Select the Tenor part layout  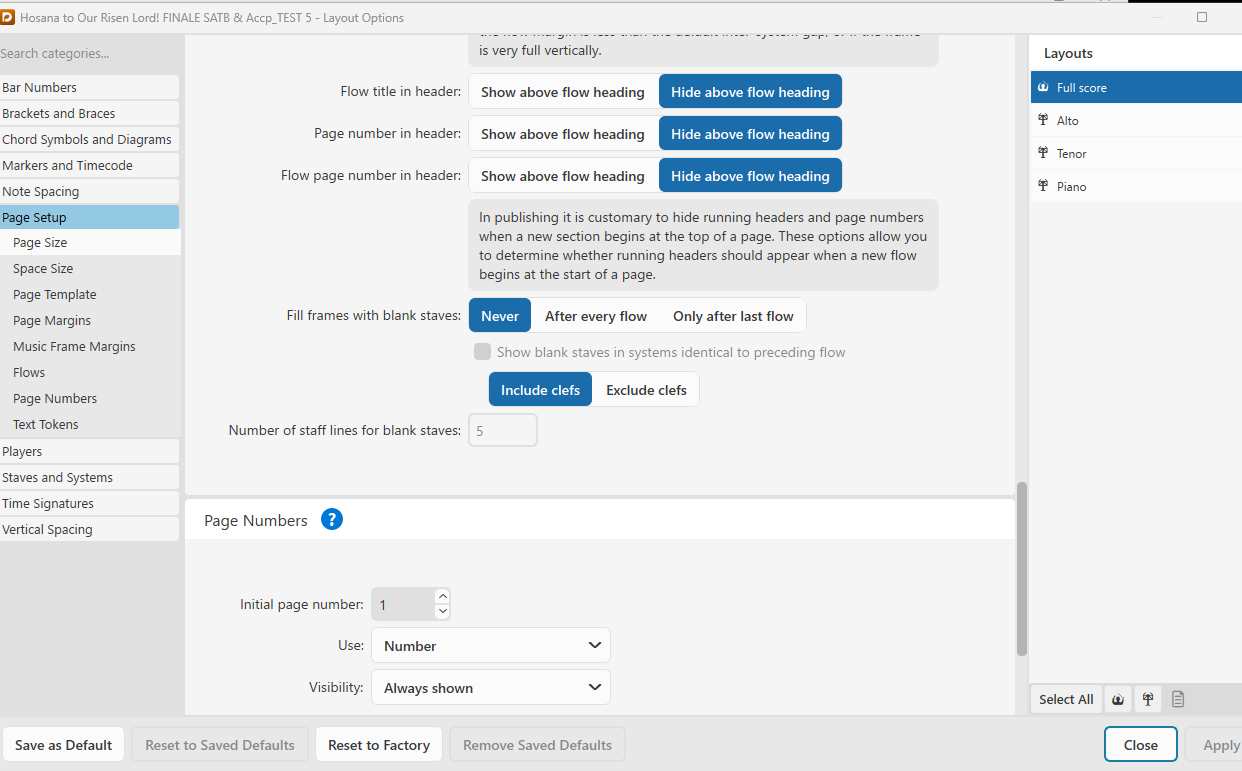point(1071,154)
